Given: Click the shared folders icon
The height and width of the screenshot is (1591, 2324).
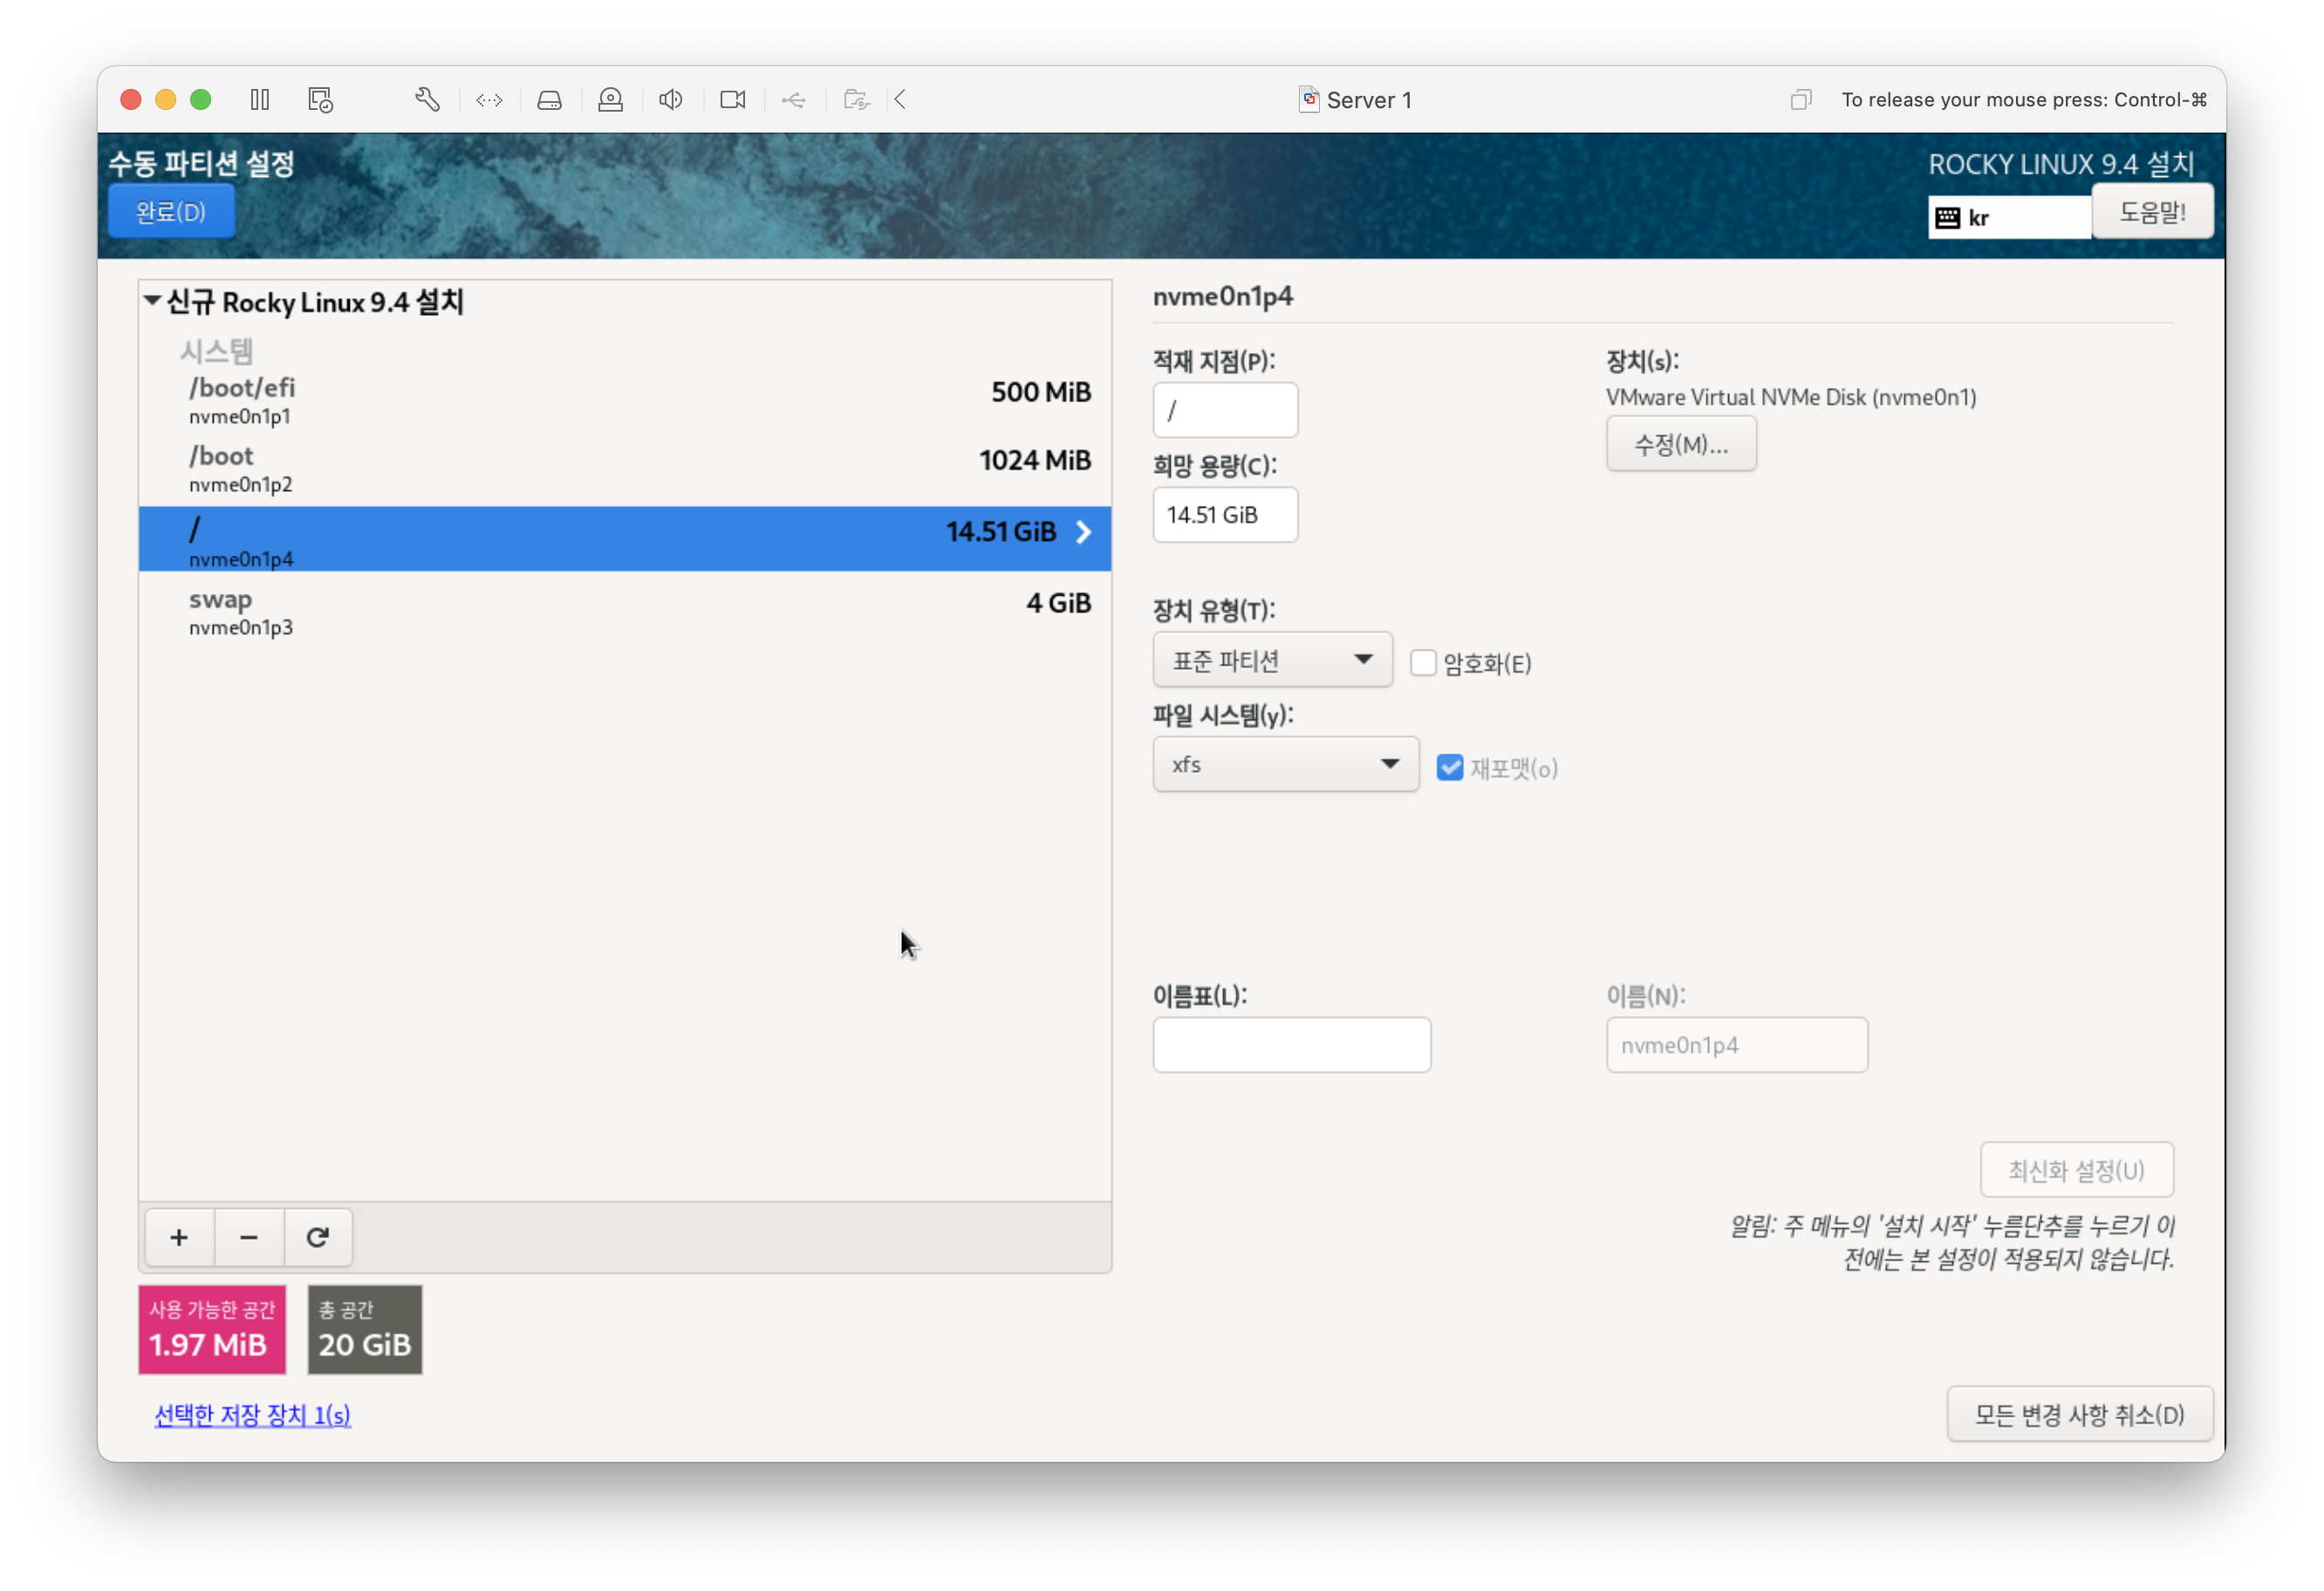Looking at the screenshot, I should tap(856, 100).
